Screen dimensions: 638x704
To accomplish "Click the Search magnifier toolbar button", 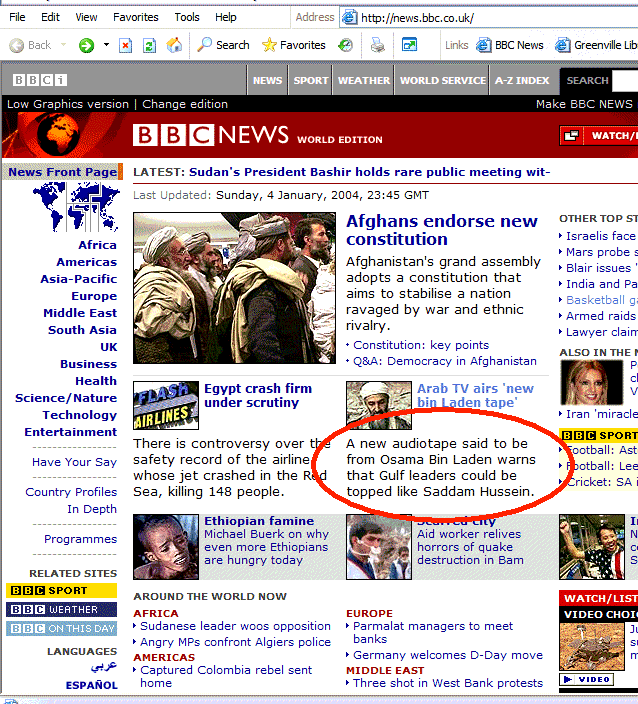I will pos(223,45).
